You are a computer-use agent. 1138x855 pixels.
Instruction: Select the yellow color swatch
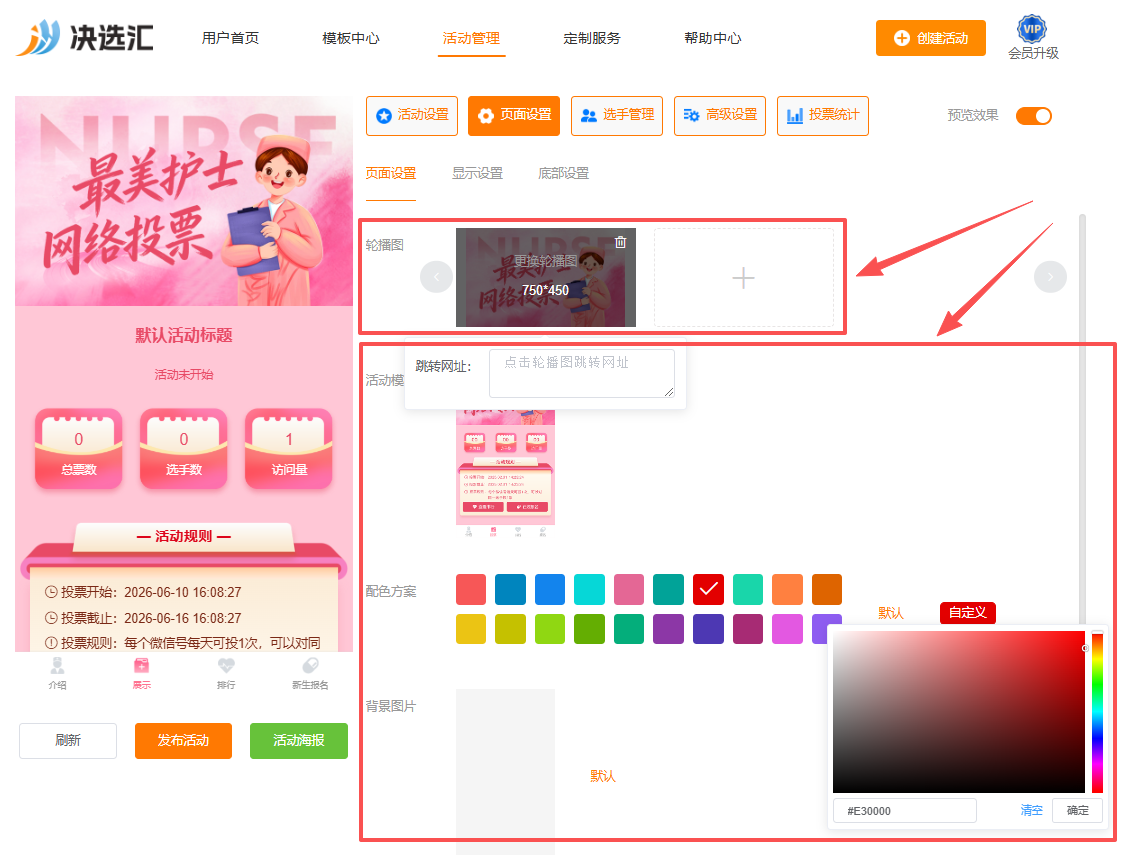coord(471,629)
